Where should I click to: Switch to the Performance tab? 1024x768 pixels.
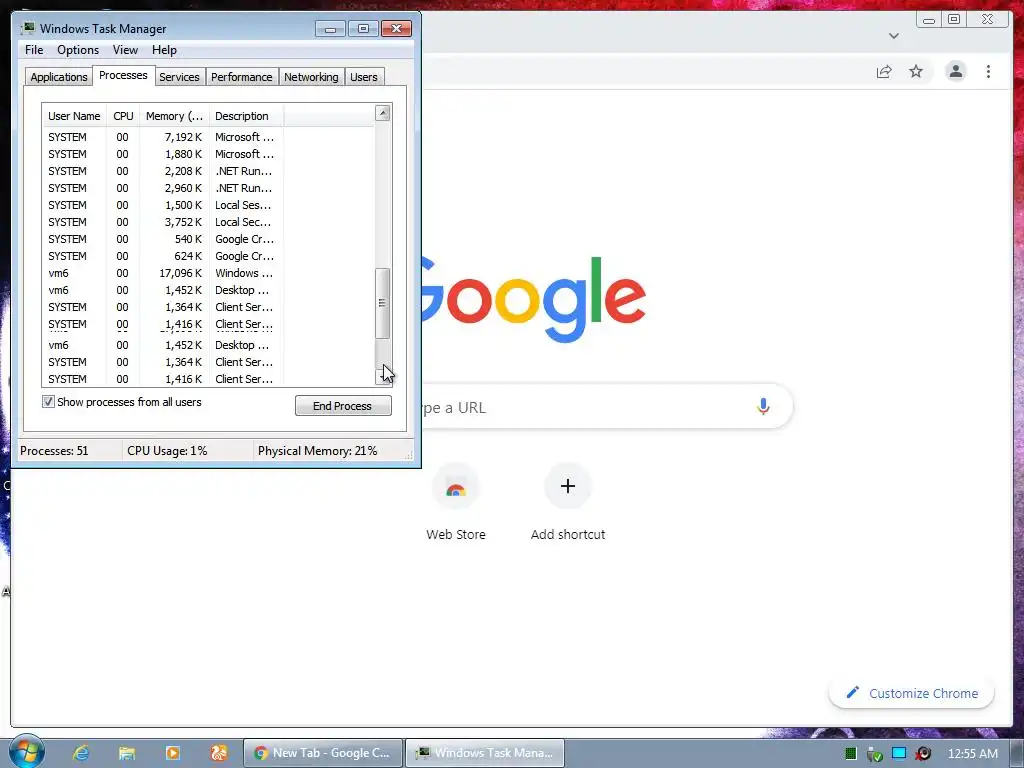pyautogui.click(x=241, y=77)
